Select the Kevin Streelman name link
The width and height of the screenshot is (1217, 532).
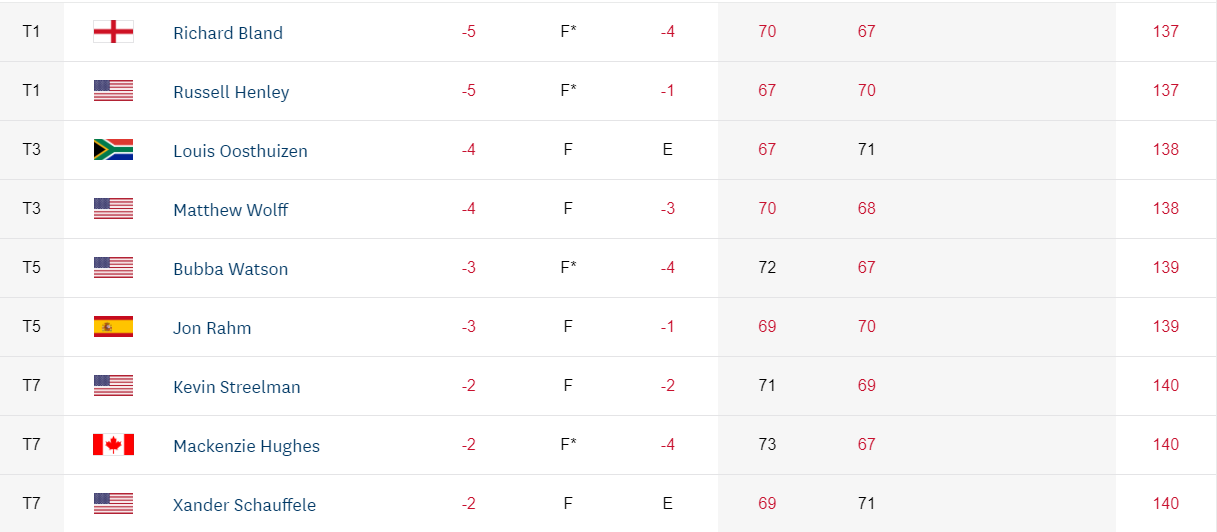(x=236, y=387)
